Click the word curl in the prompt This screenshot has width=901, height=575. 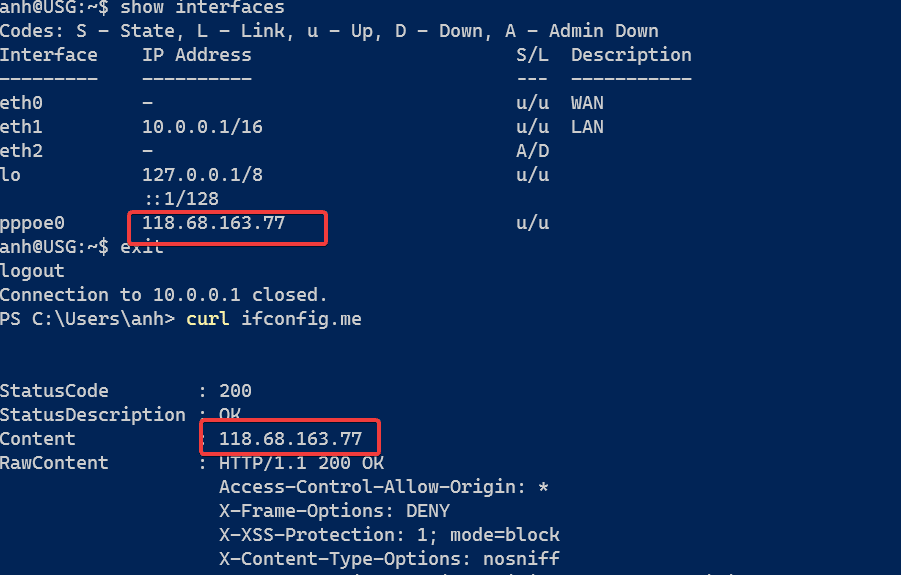(x=207, y=319)
